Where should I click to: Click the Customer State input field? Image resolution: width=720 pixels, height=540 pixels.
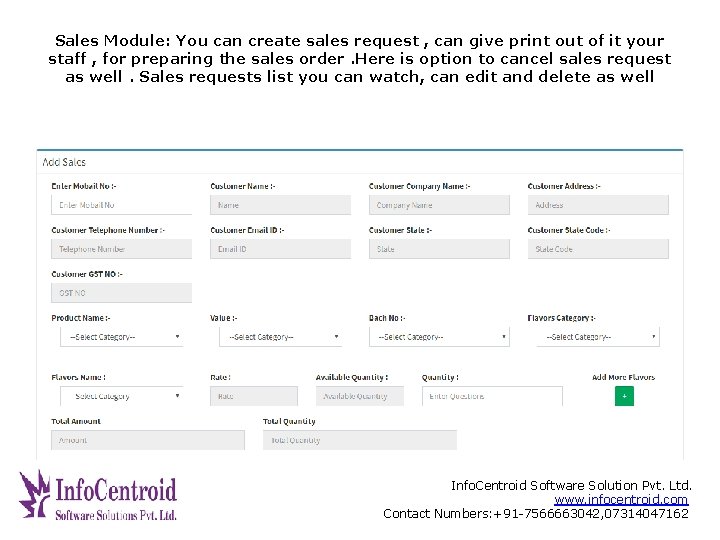pos(439,249)
